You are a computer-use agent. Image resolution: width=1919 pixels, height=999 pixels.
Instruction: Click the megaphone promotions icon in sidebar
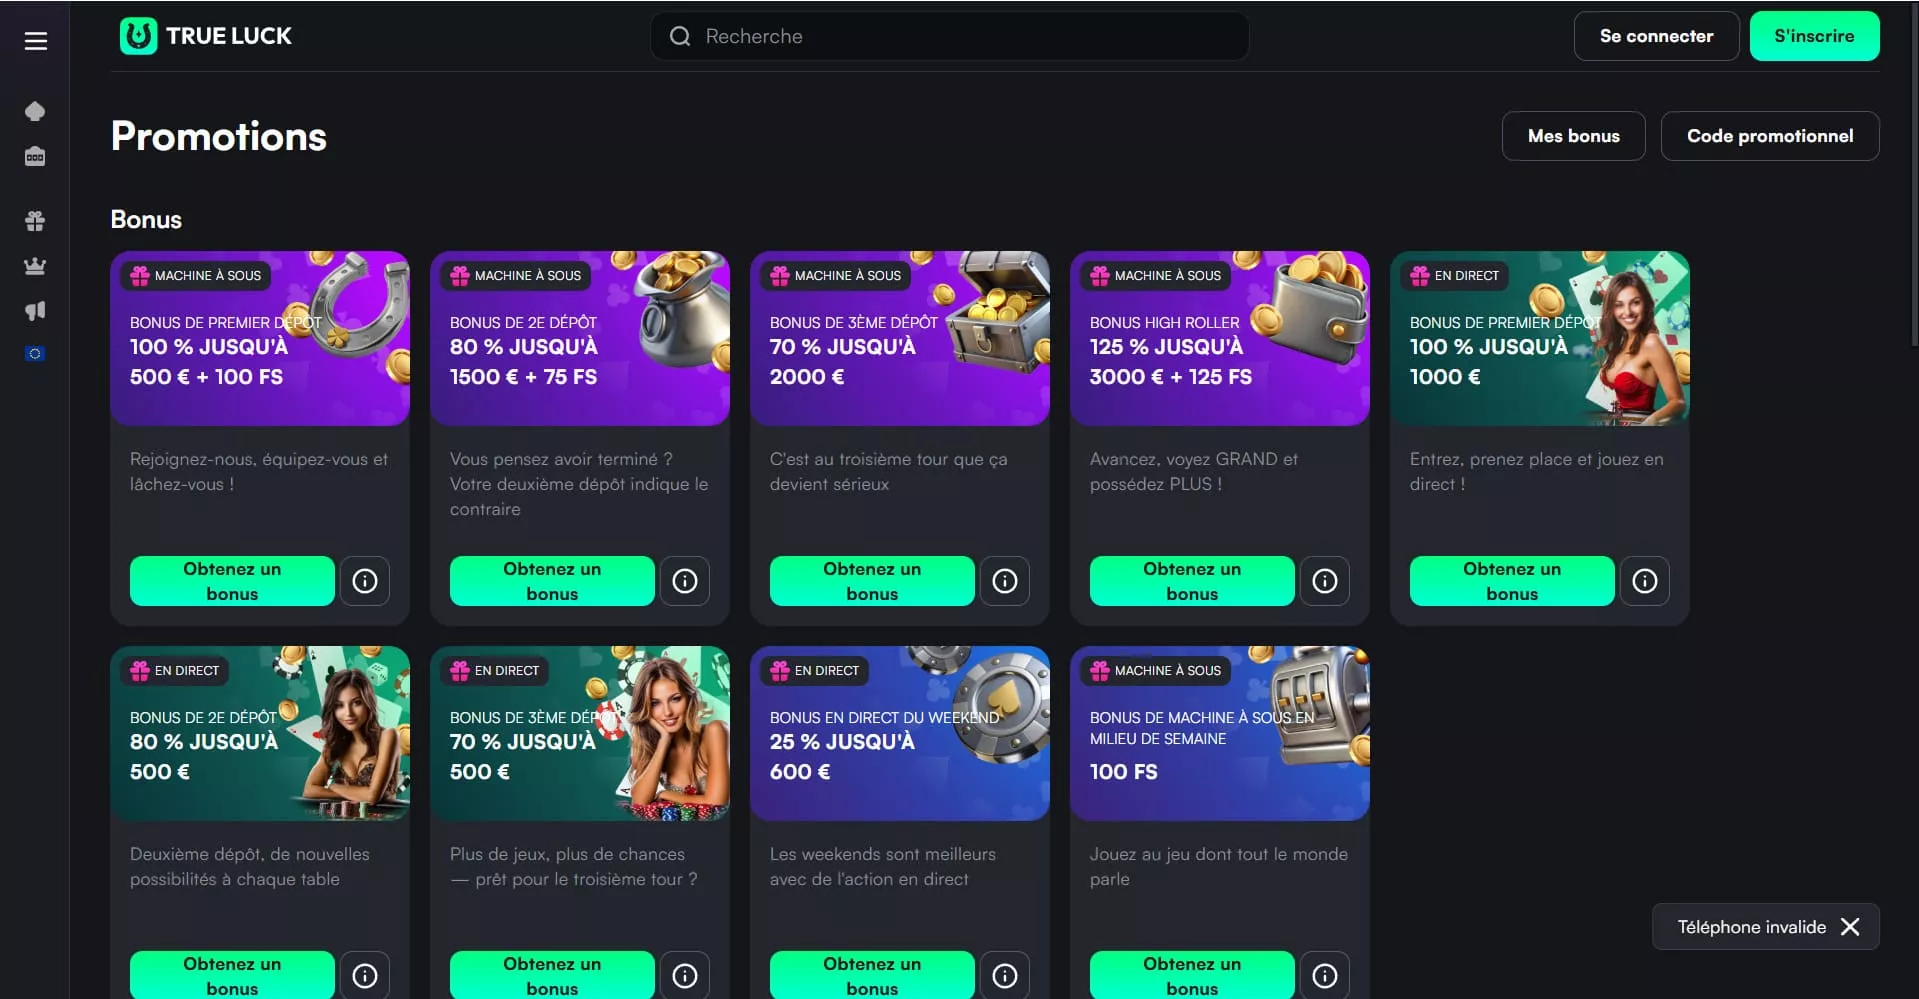35,311
